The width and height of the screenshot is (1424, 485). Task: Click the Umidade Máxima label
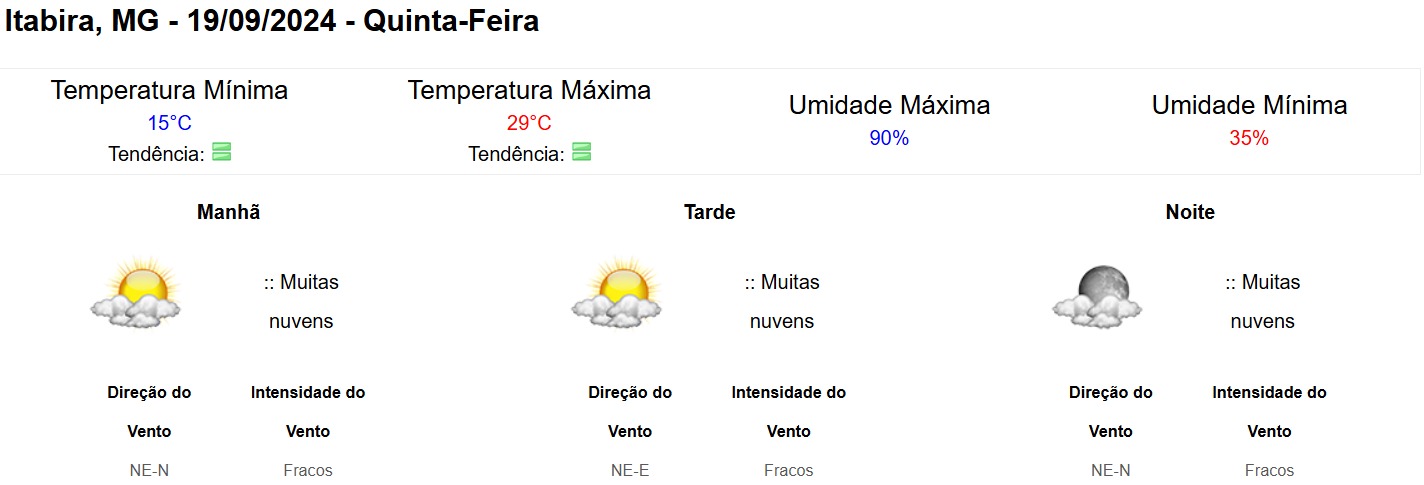coord(889,105)
